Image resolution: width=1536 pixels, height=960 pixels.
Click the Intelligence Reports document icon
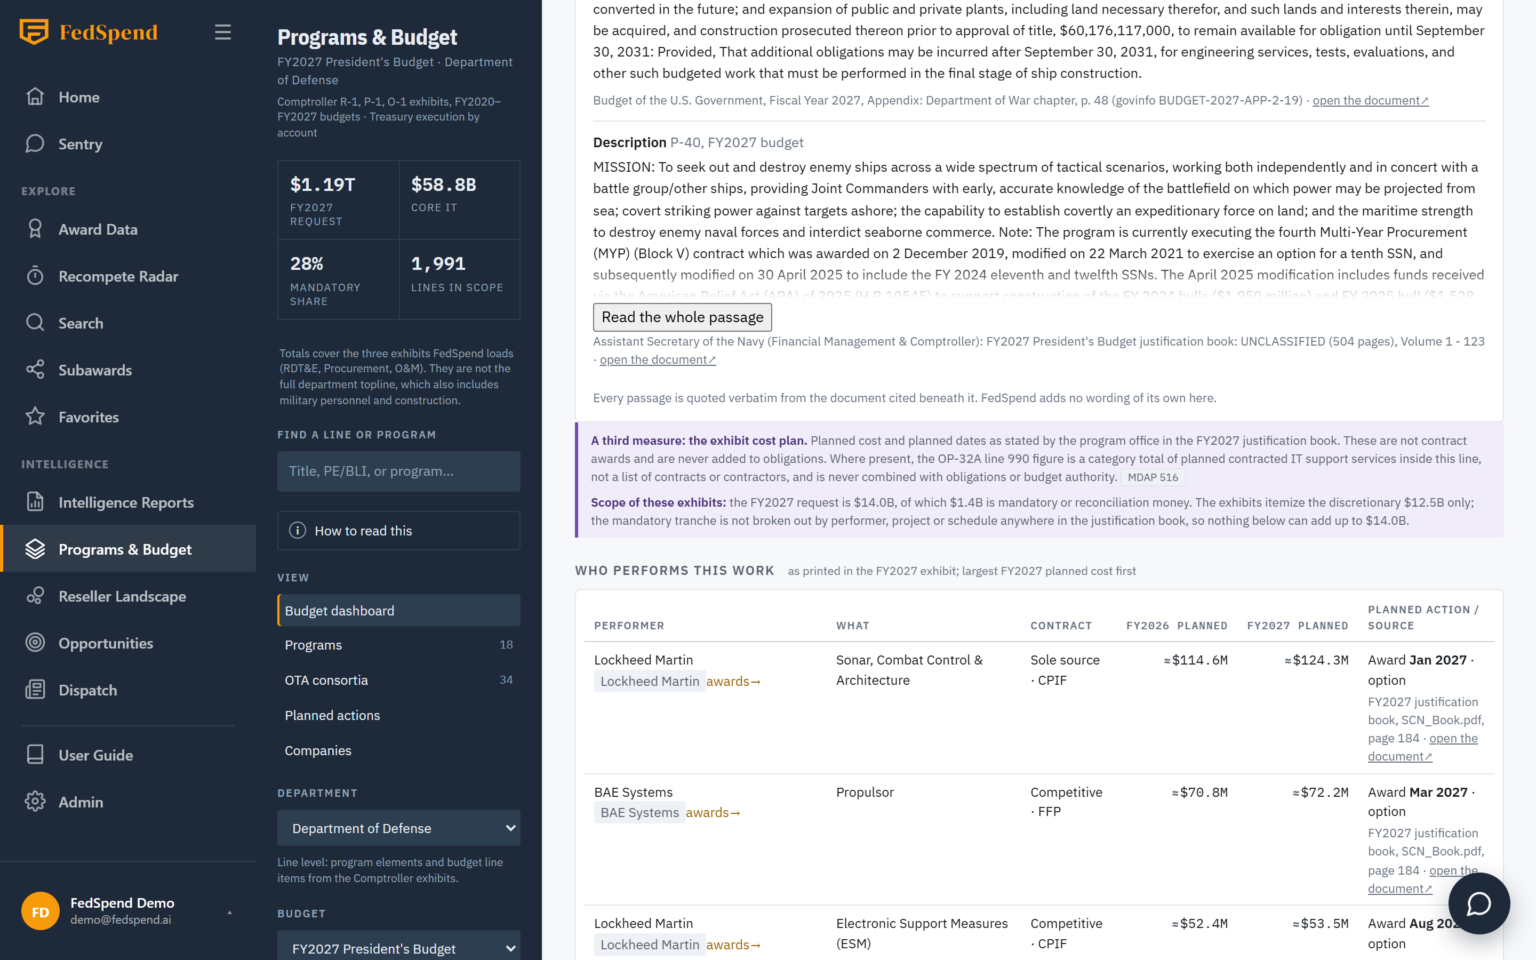[35, 502]
